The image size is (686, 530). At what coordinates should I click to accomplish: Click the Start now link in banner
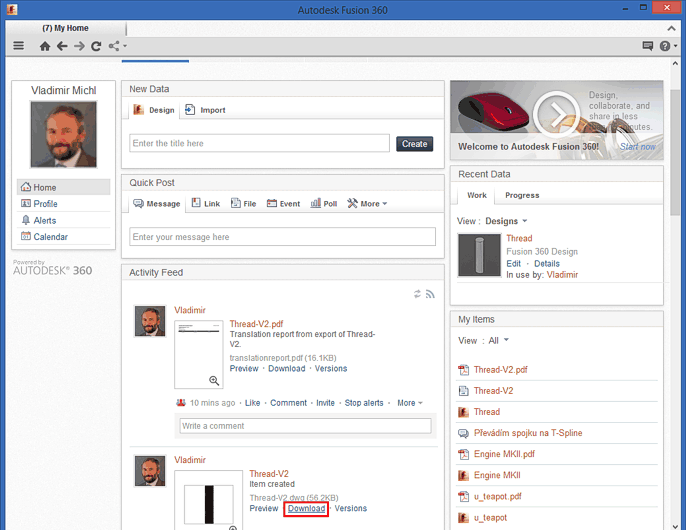click(x=637, y=147)
